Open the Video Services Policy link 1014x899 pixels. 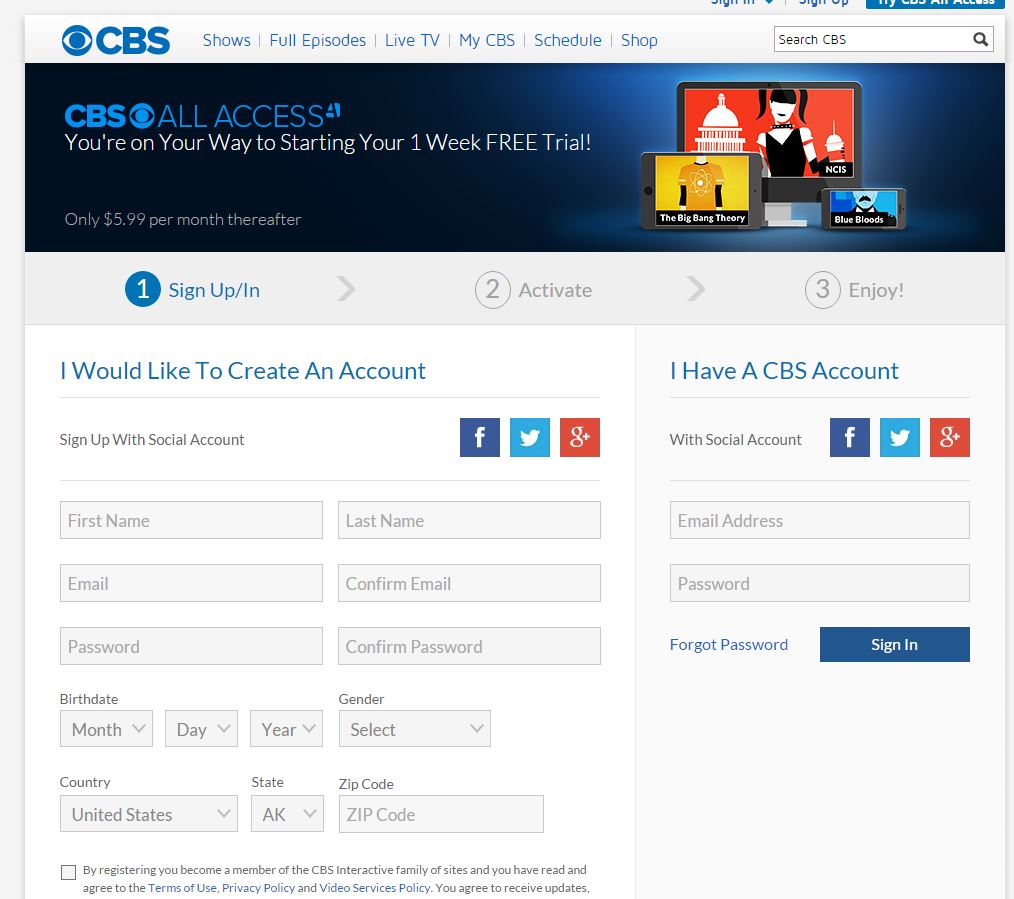click(374, 887)
